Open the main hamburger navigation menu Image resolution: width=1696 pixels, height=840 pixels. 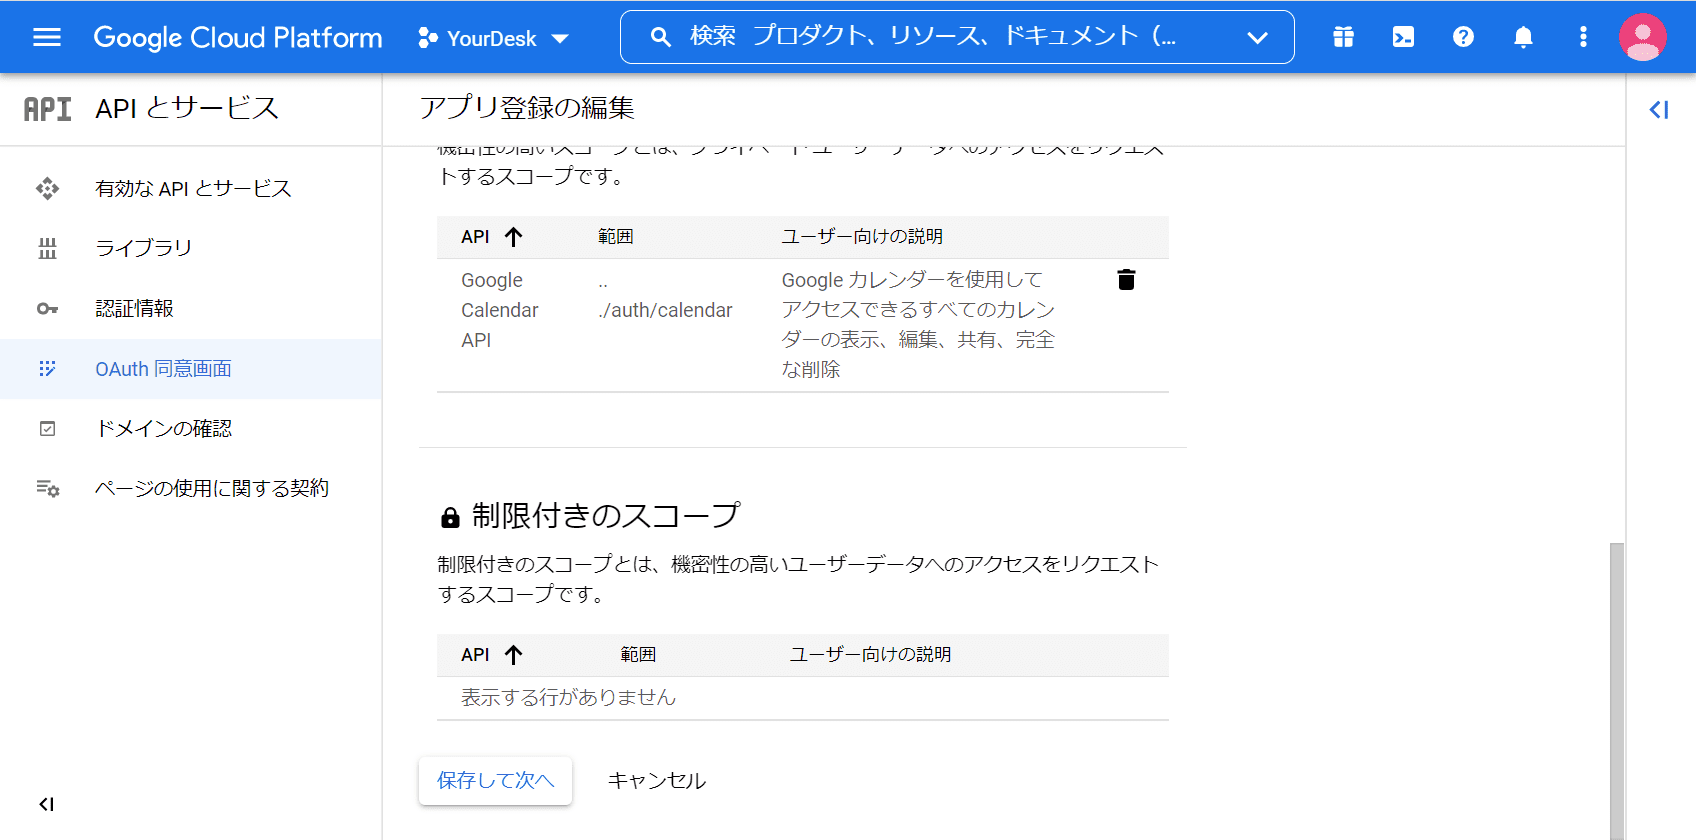pyautogui.click(x=47, y=37)
